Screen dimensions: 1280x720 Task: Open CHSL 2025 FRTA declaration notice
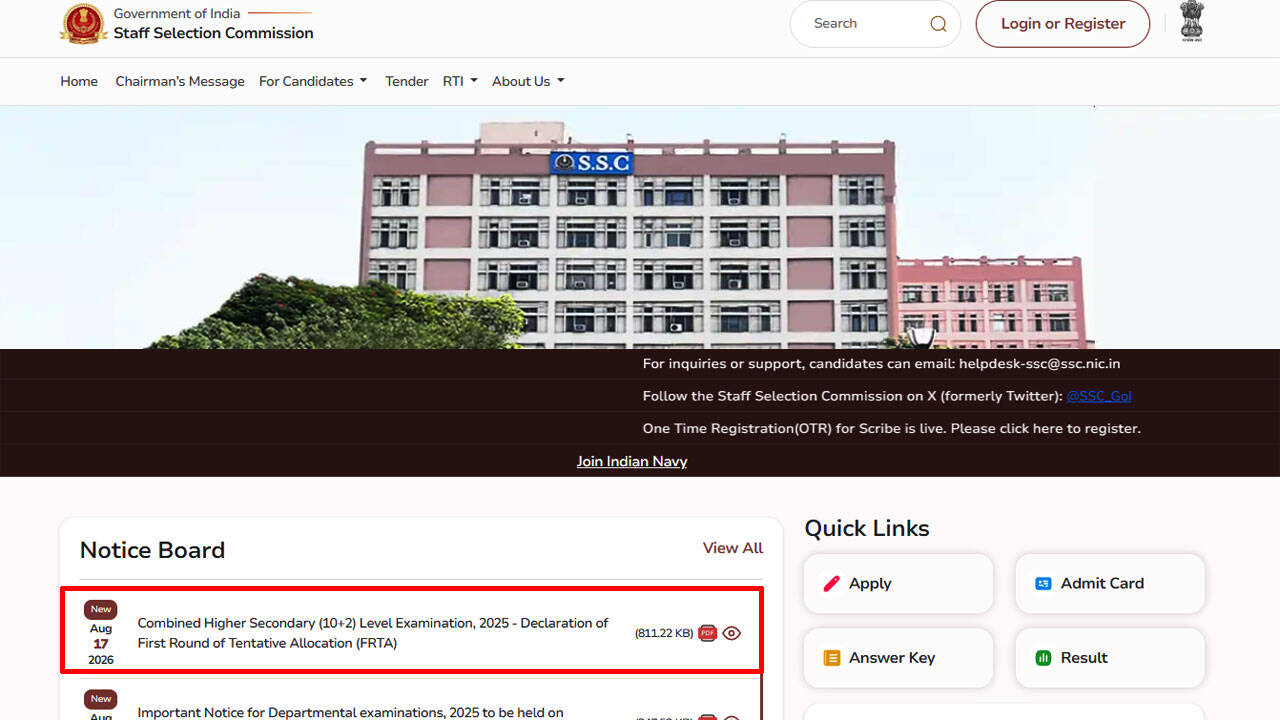point(373,633)
